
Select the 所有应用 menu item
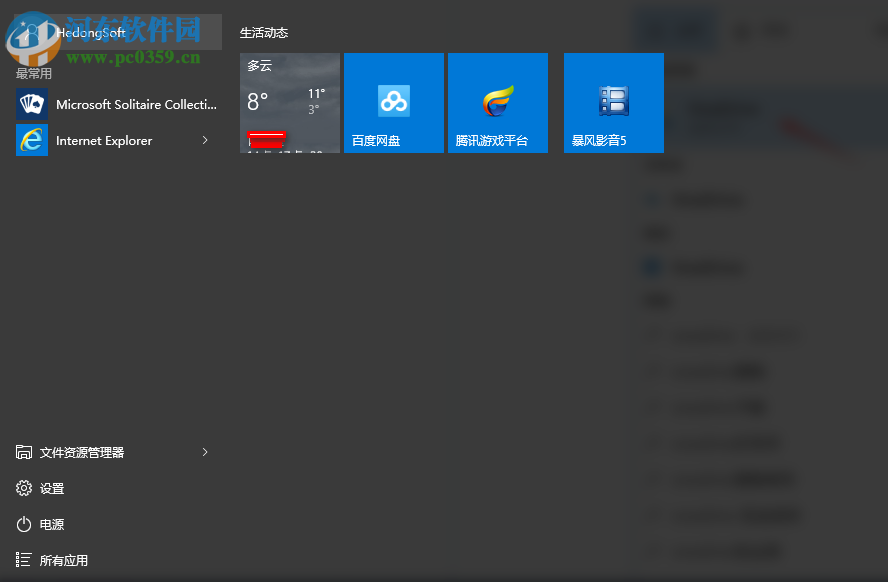point(65,560)
